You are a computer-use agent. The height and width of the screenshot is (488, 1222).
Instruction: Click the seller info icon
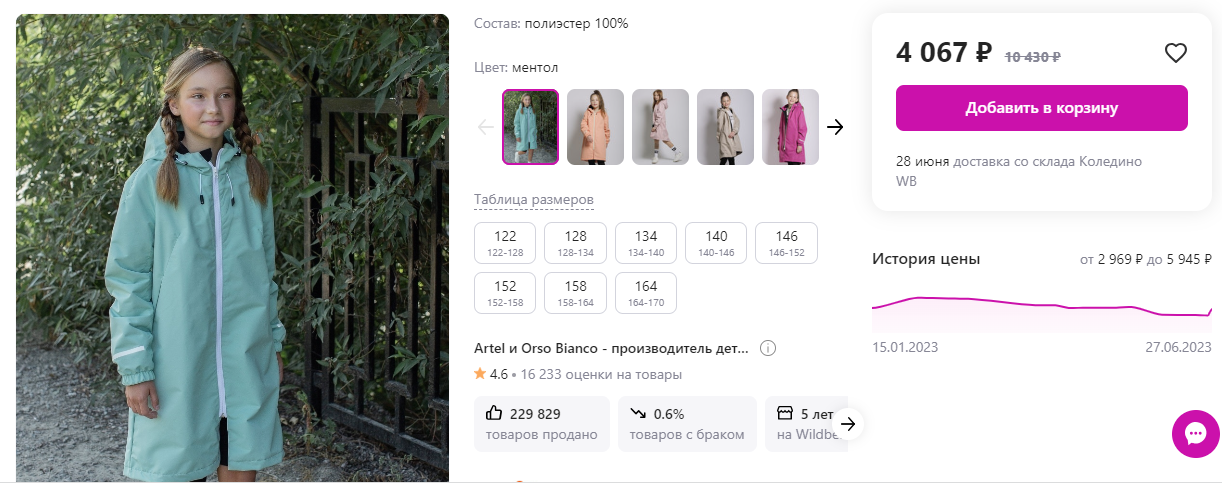coord(768,349)
